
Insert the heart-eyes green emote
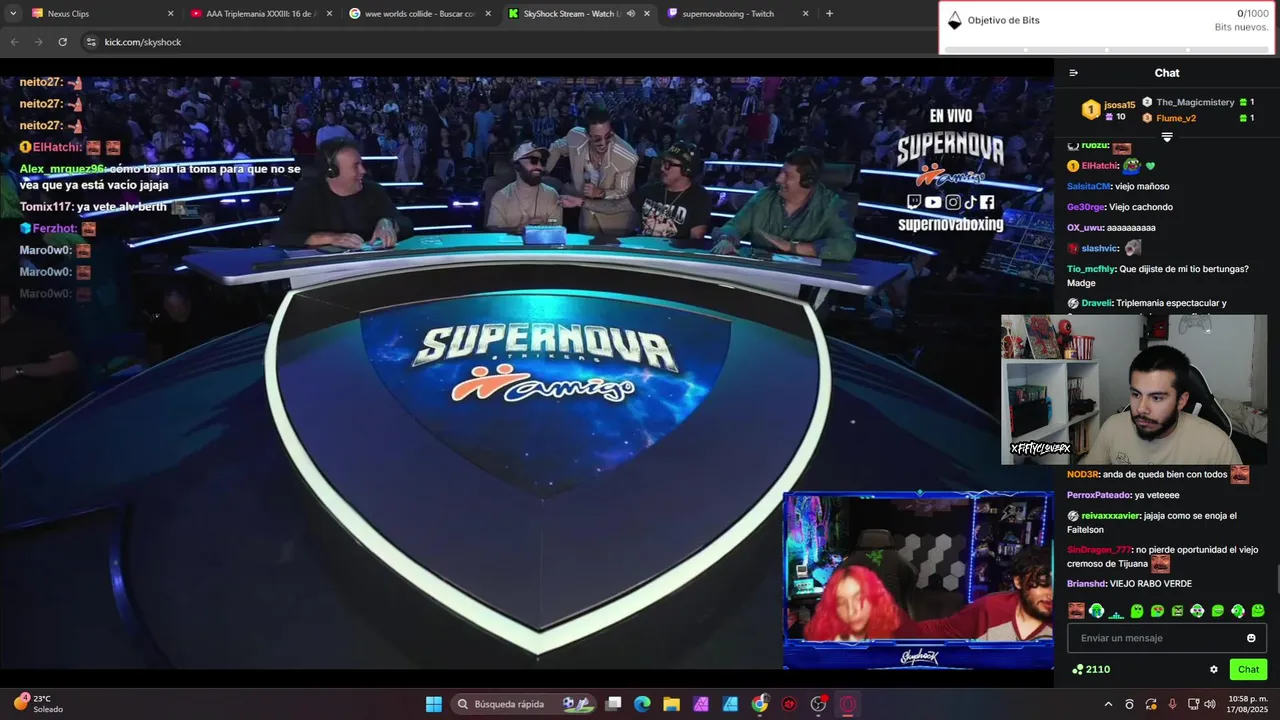coord(1157,610)
